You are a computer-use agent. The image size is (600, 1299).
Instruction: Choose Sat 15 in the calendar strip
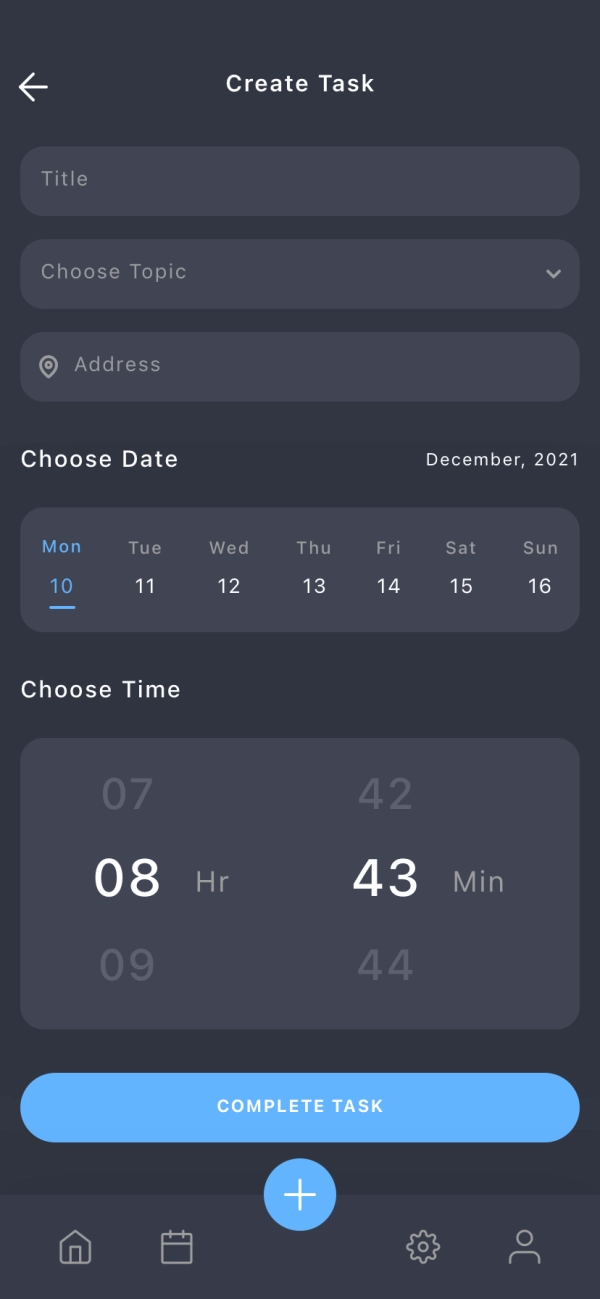coord(461,586)
